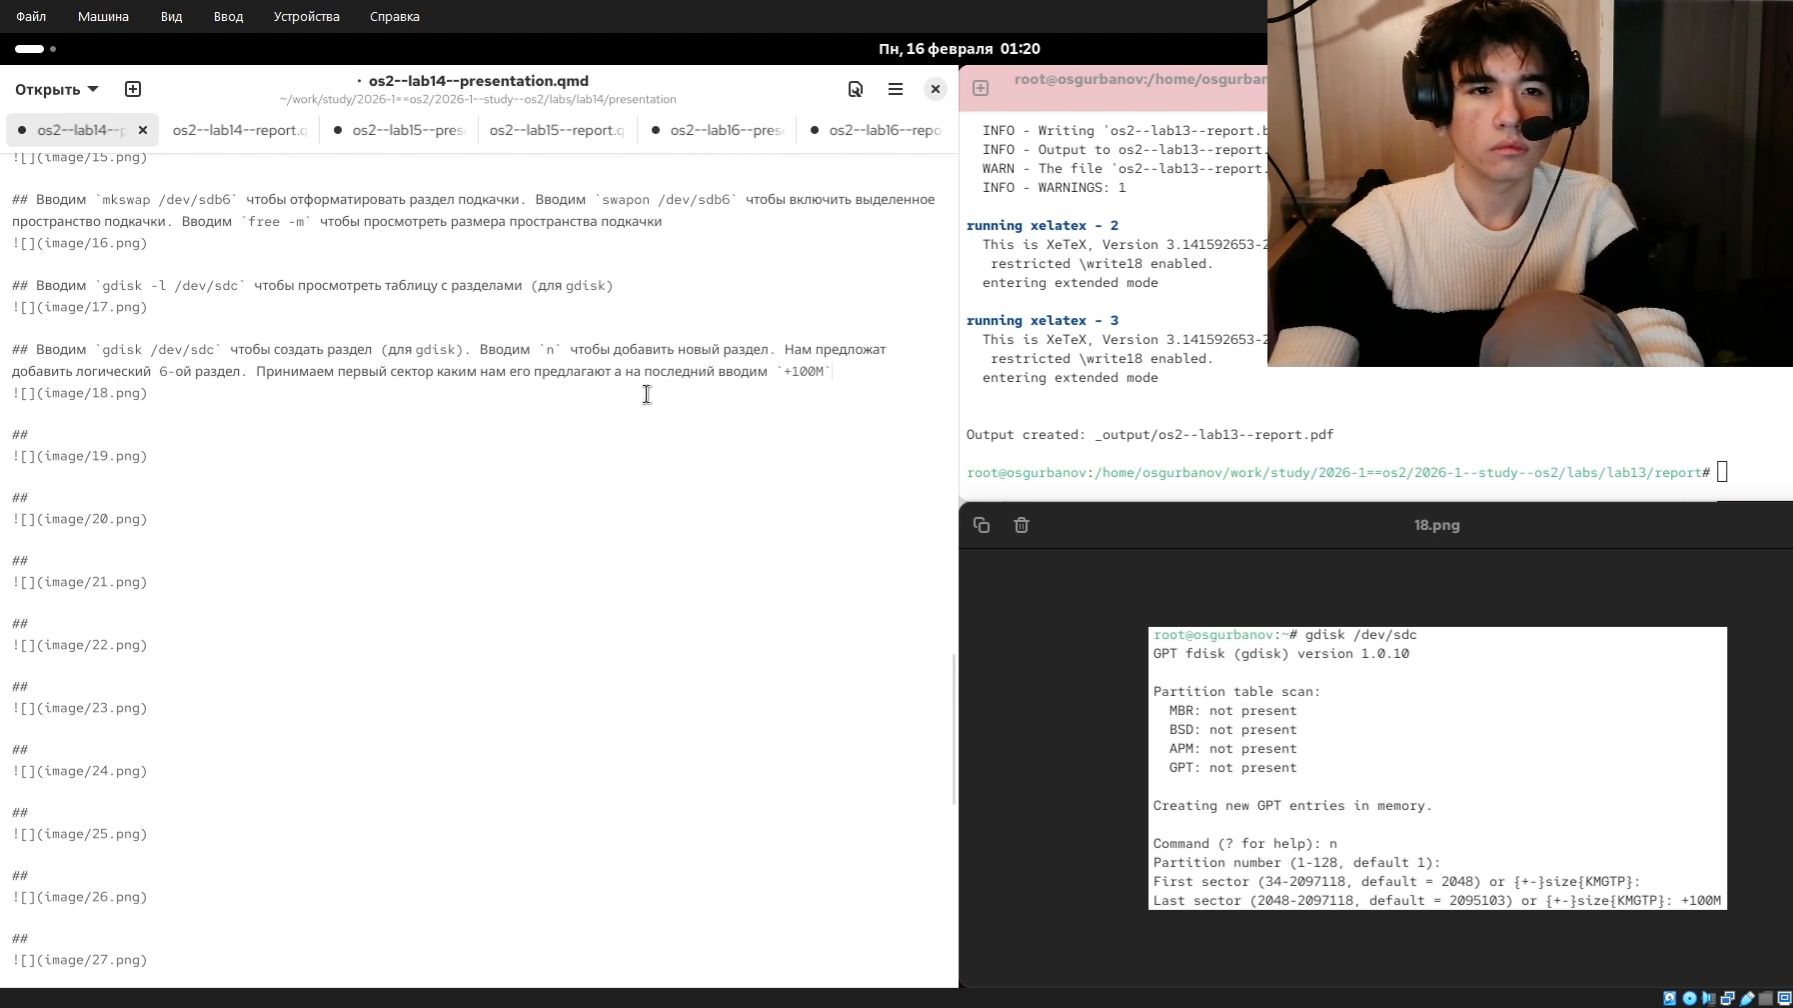This screenshot has height=1008, width=1793.
Task: Switch to the os2--lab16--presentation tab
Action: click(717, 130)
